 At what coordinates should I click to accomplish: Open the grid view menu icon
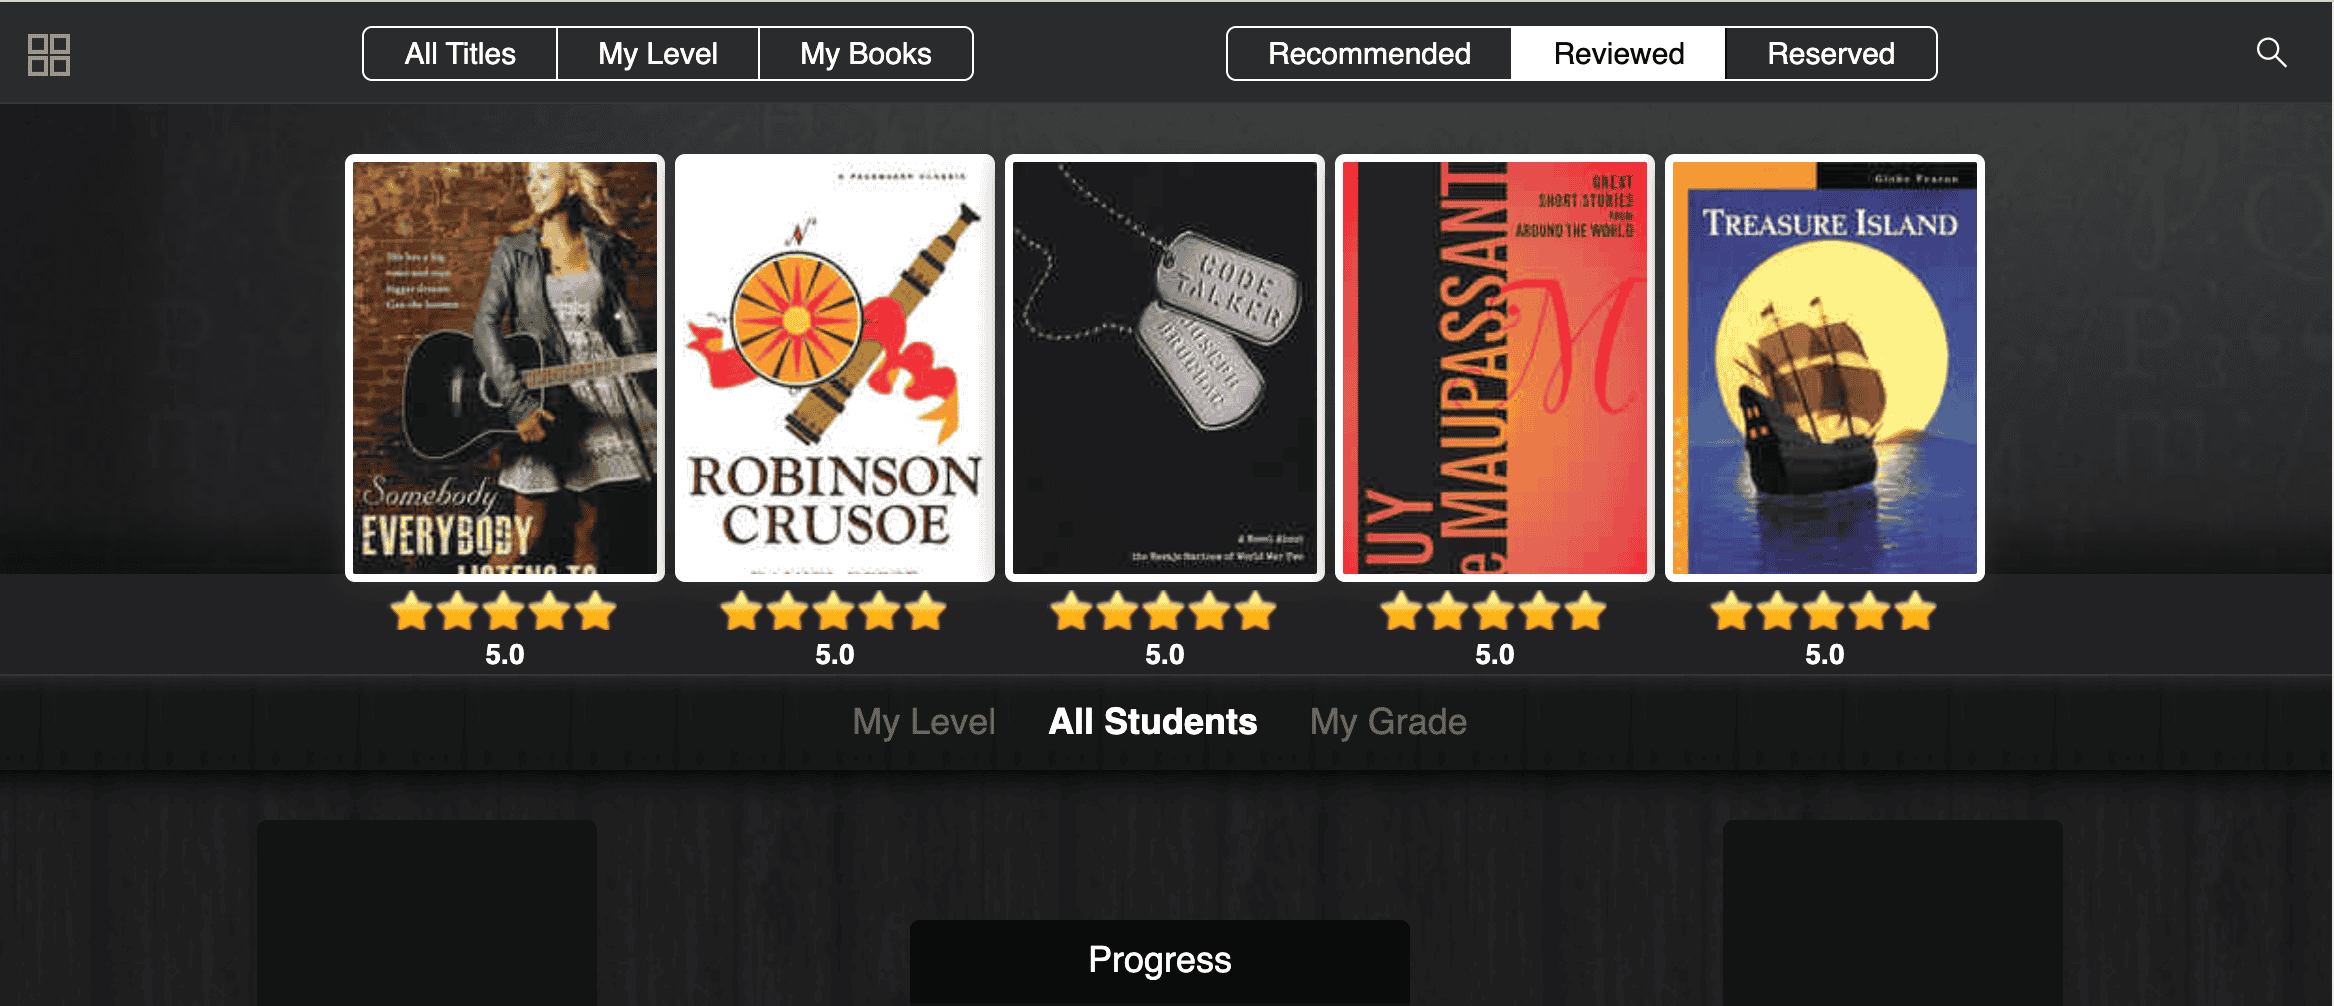tap(48, 54)
